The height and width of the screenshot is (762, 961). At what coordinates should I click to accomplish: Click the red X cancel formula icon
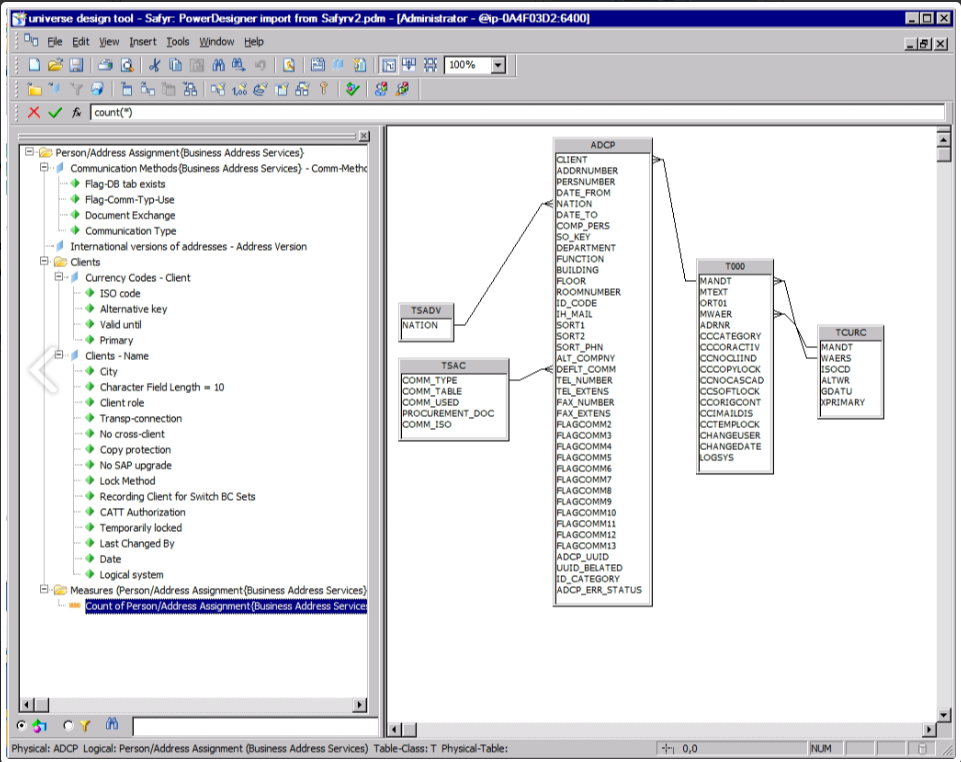[x=34, y=113]
